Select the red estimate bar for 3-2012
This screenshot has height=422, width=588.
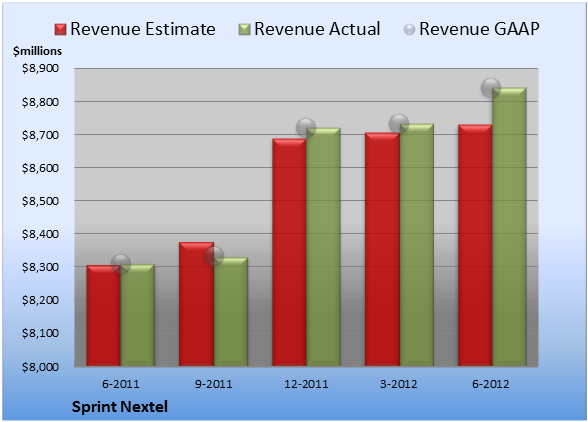382,249
